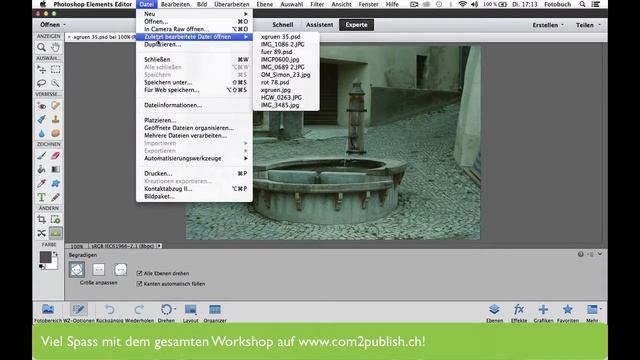
Task: Open the status bar info arrow
Action: pos(160,246)
